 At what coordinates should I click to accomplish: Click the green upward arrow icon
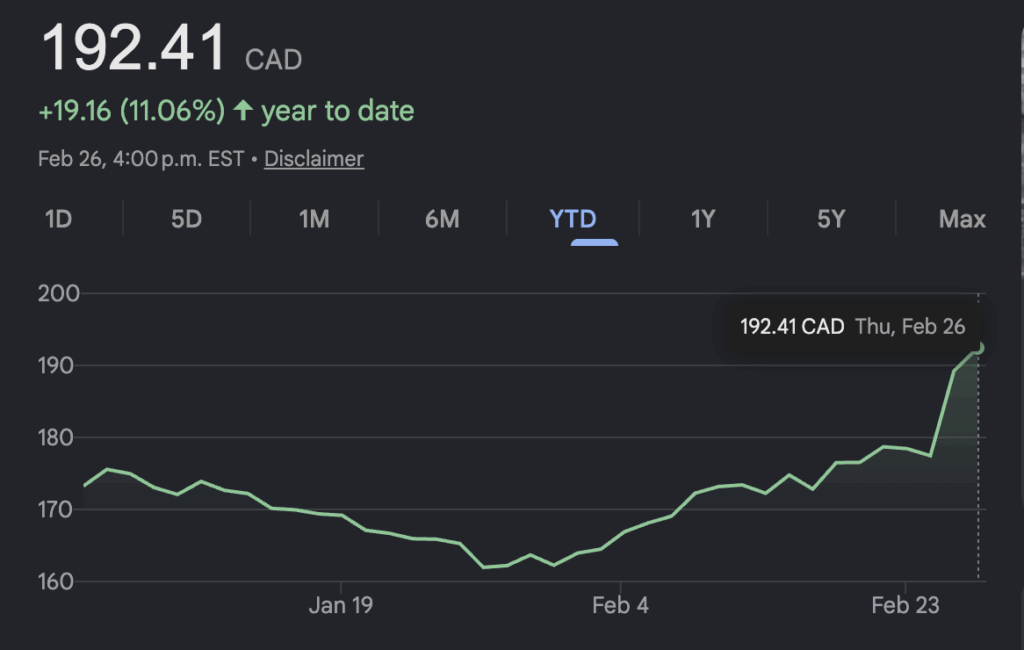(243, 111)
